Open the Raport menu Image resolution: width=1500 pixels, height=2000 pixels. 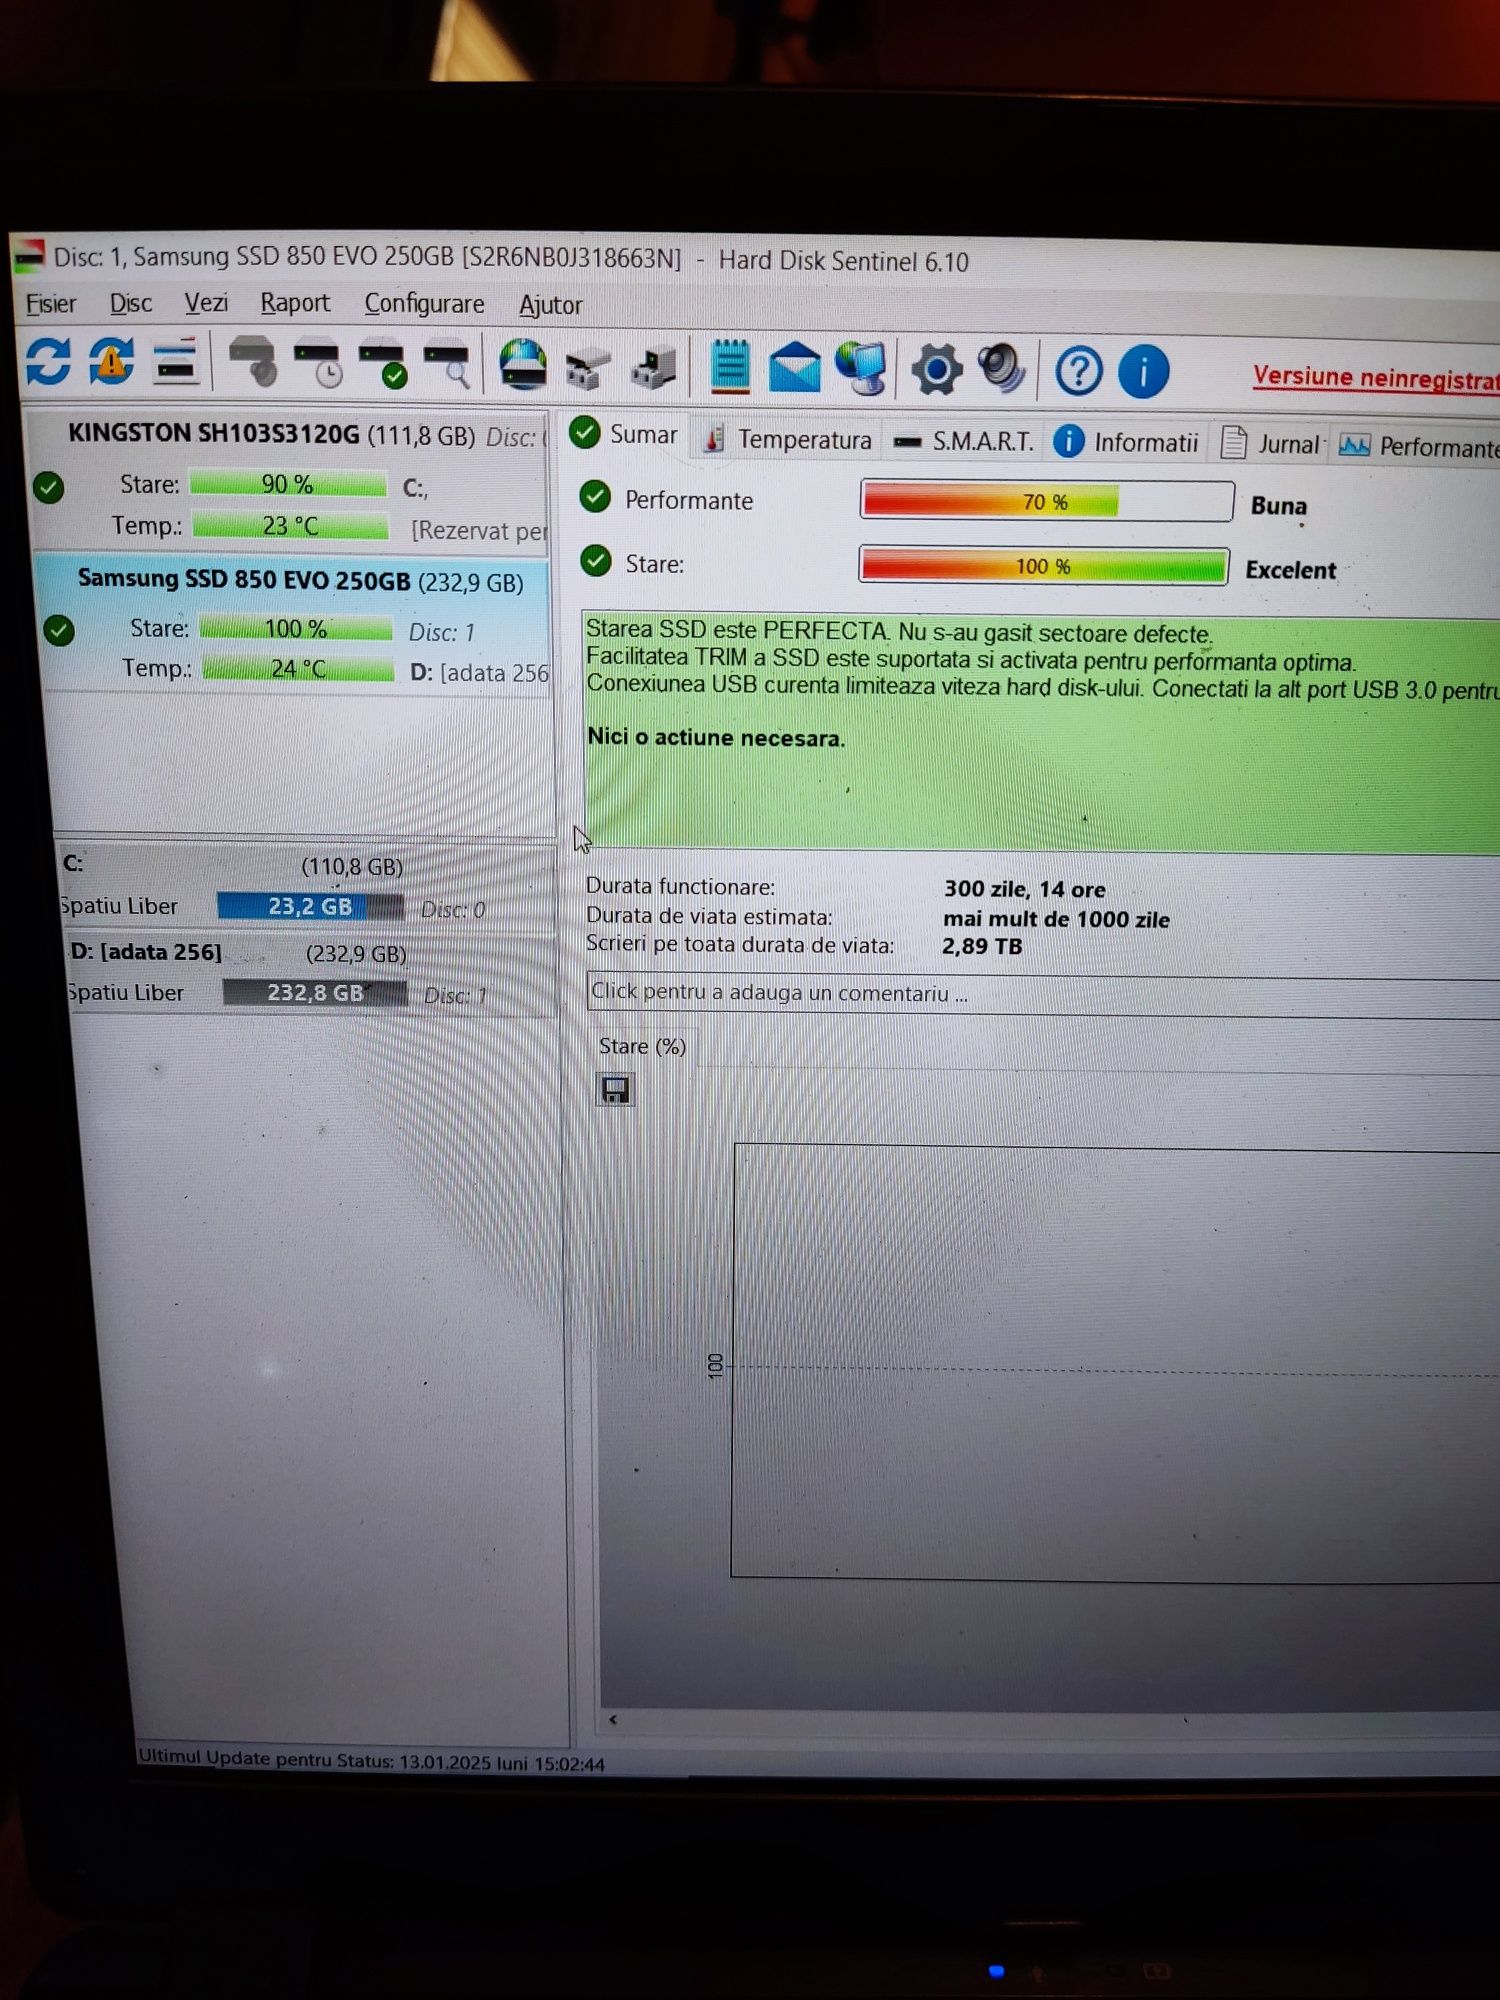point(295,303)
